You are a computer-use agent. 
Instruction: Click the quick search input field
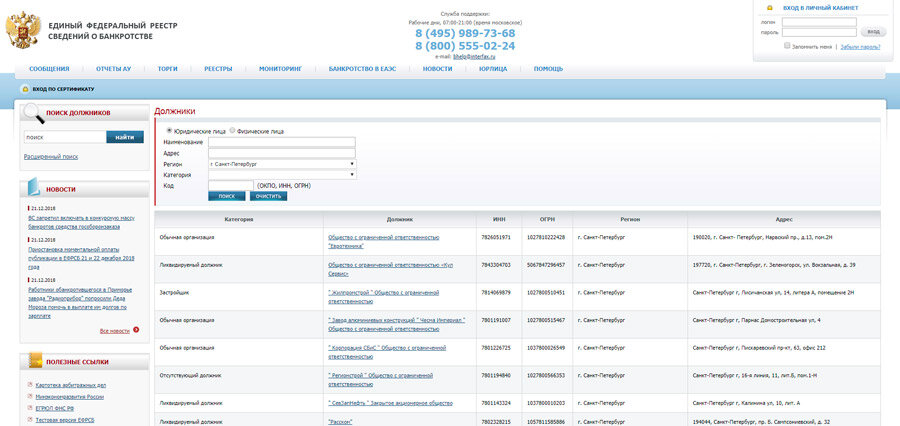65,137
